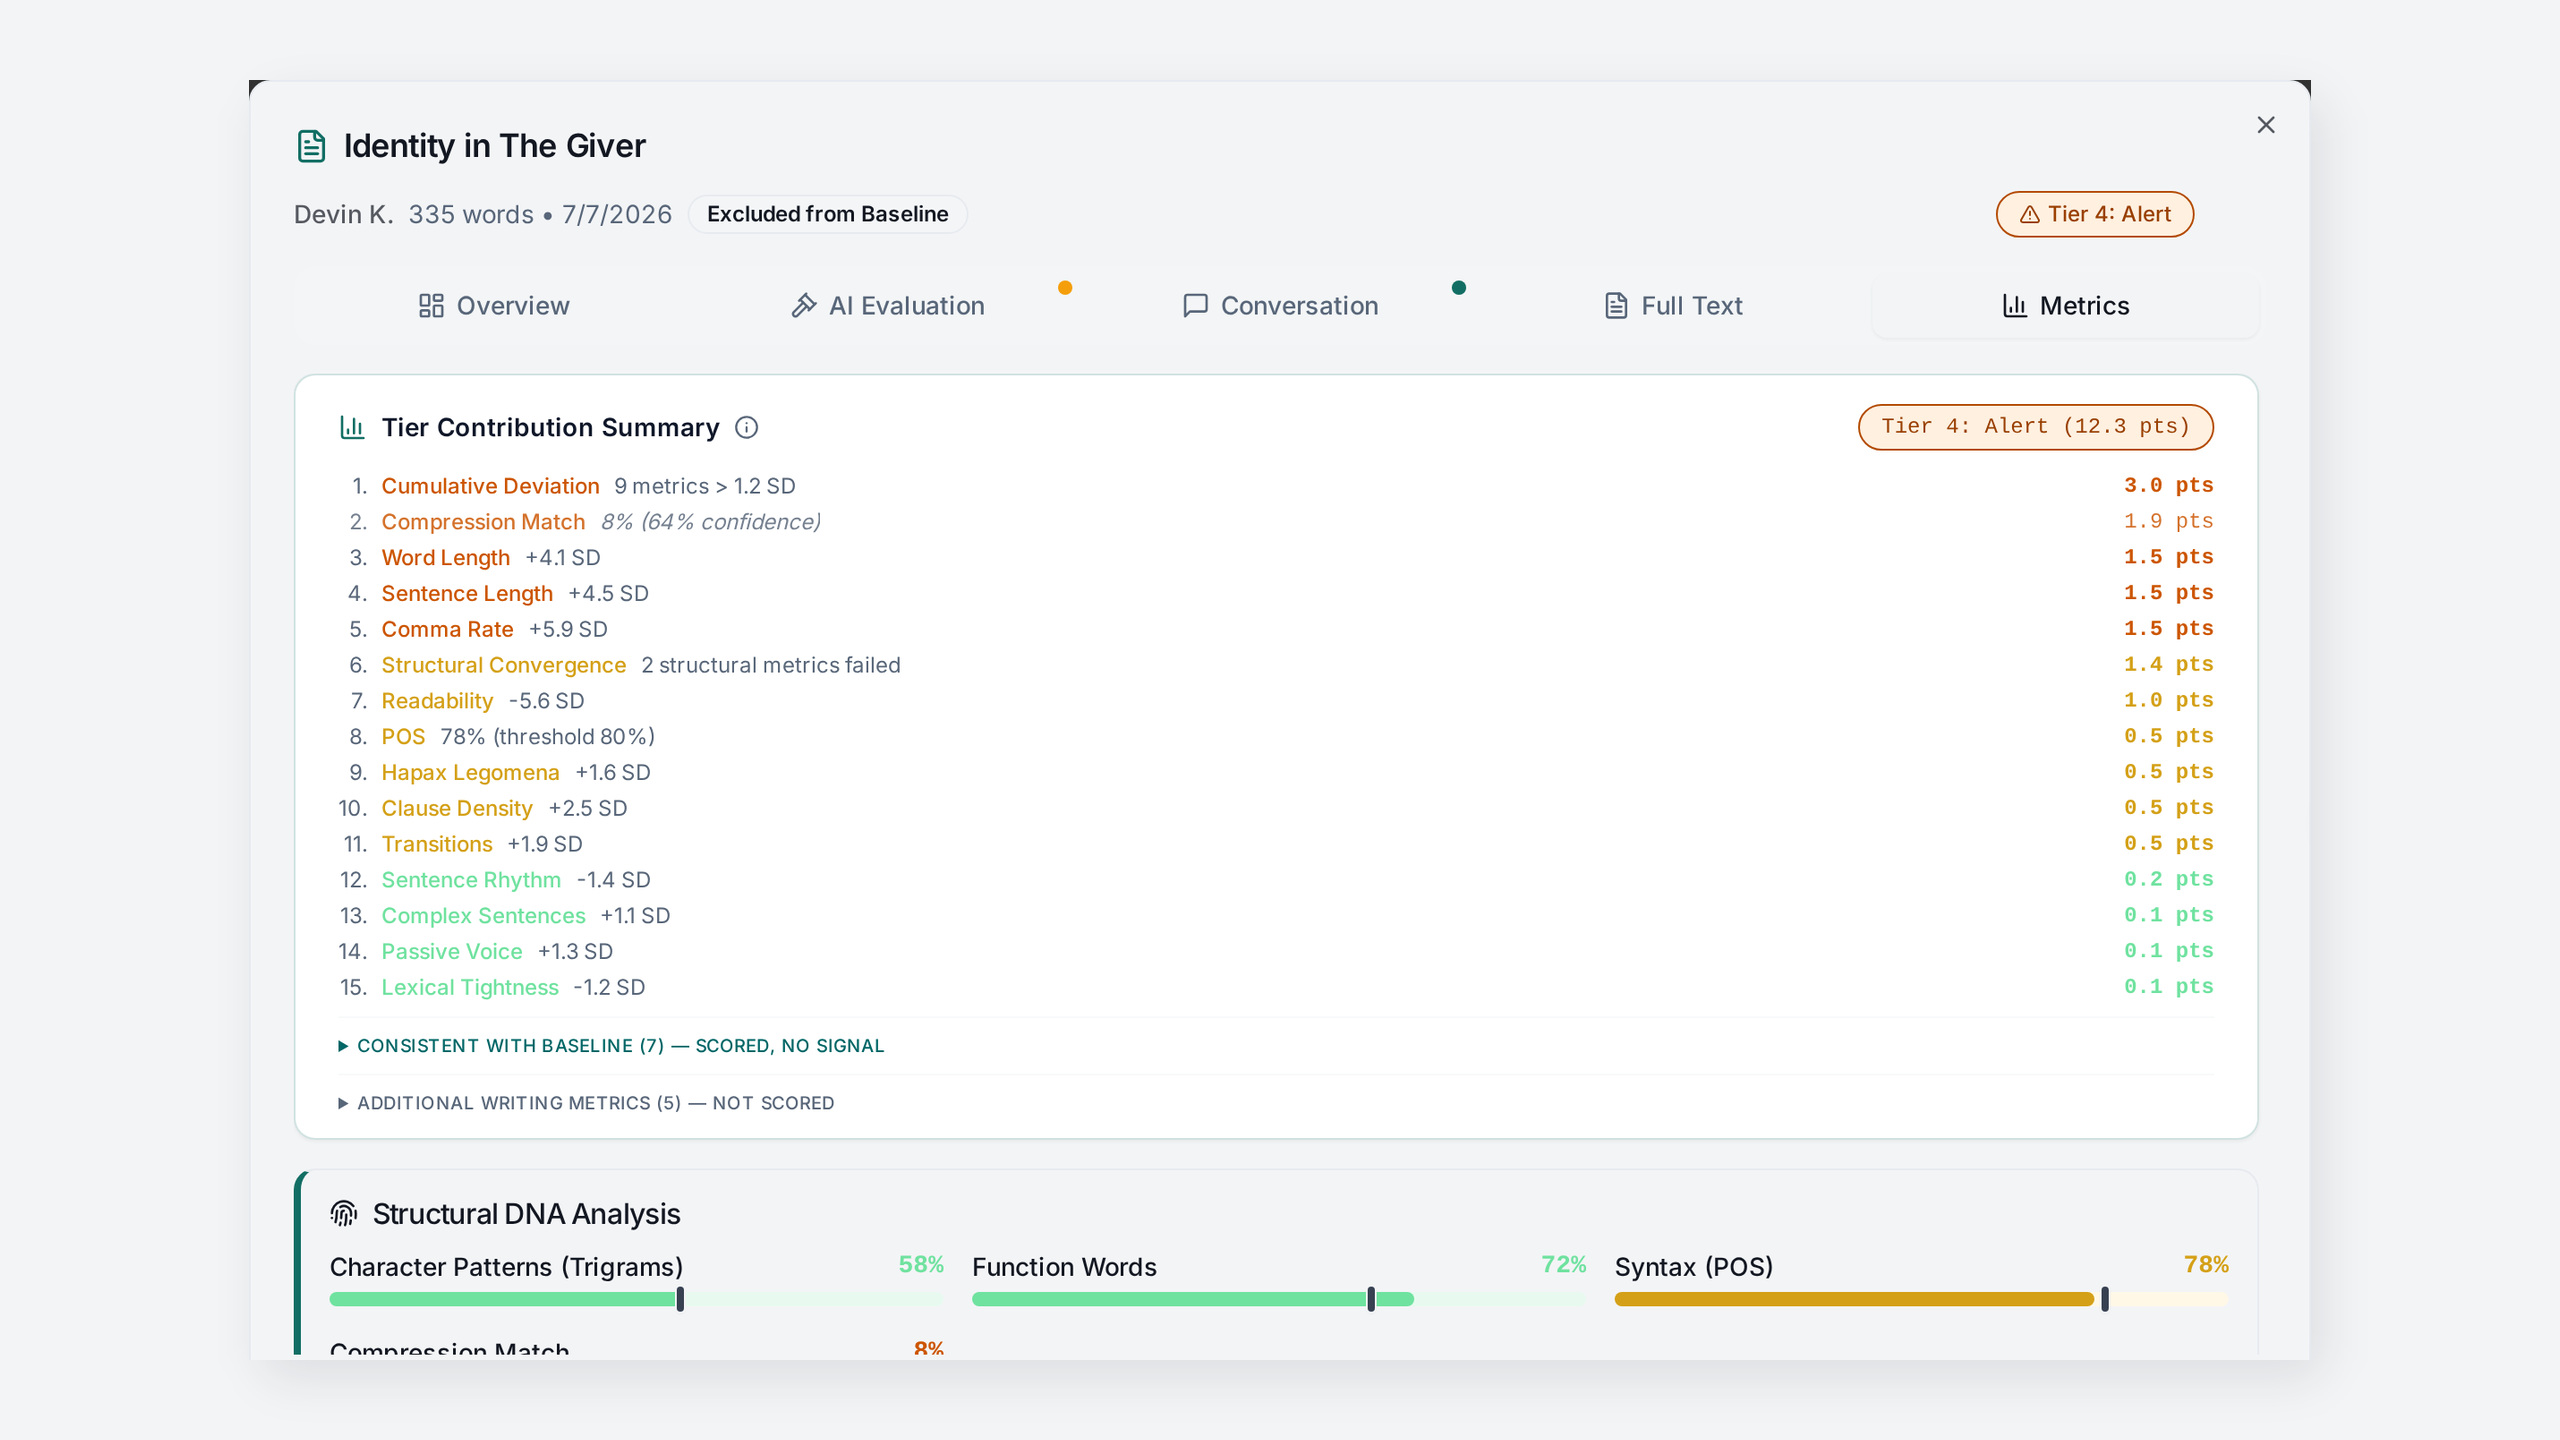The width and height of the screenshot is (2560, 1440).
Task: Click the Tier 4: Alert badge
Action: click(x=2094, y=214)
